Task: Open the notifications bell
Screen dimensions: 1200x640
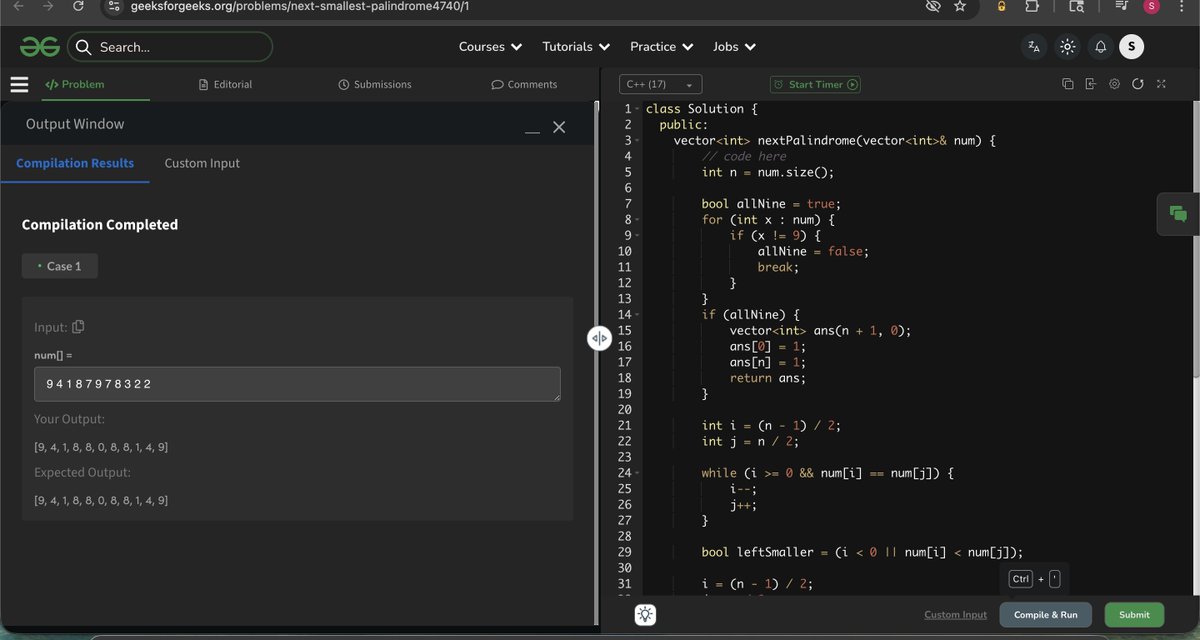Action: 1100,47
